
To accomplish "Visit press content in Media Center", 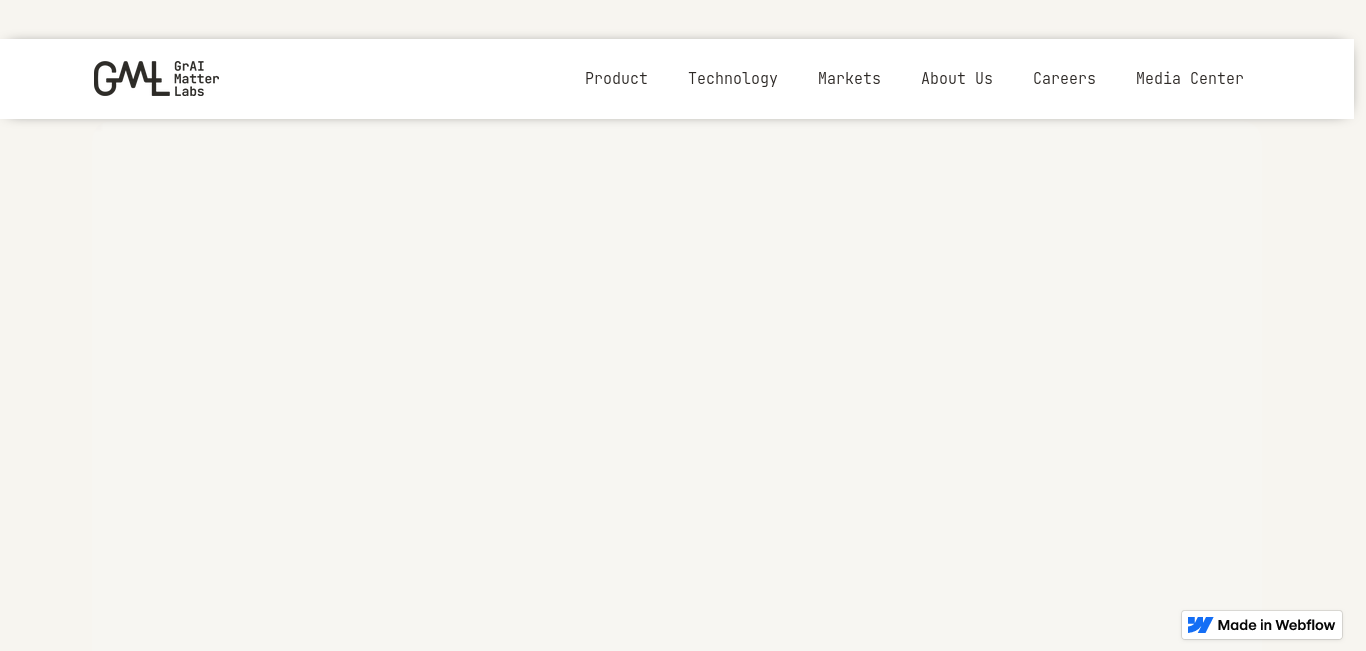I will 1189,78.
